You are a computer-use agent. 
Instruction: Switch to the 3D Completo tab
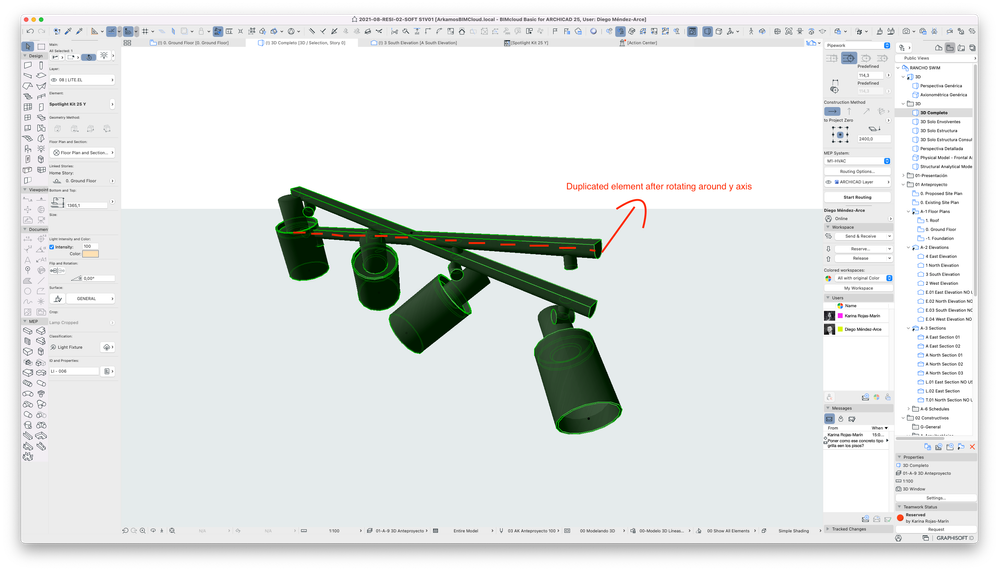301,43
